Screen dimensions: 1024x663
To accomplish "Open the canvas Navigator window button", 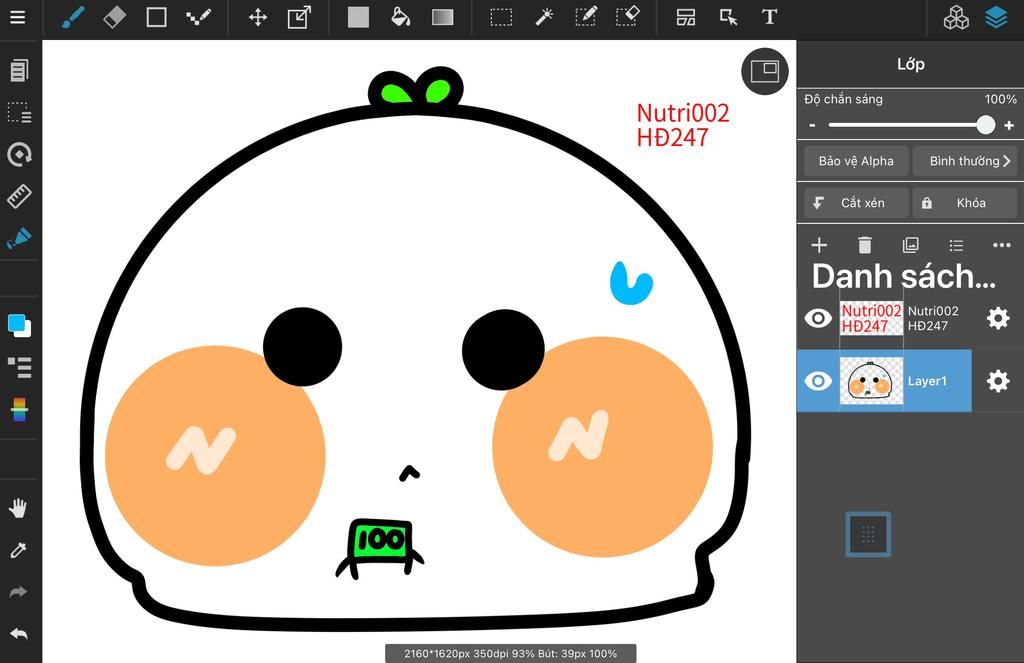I will 765,71.
